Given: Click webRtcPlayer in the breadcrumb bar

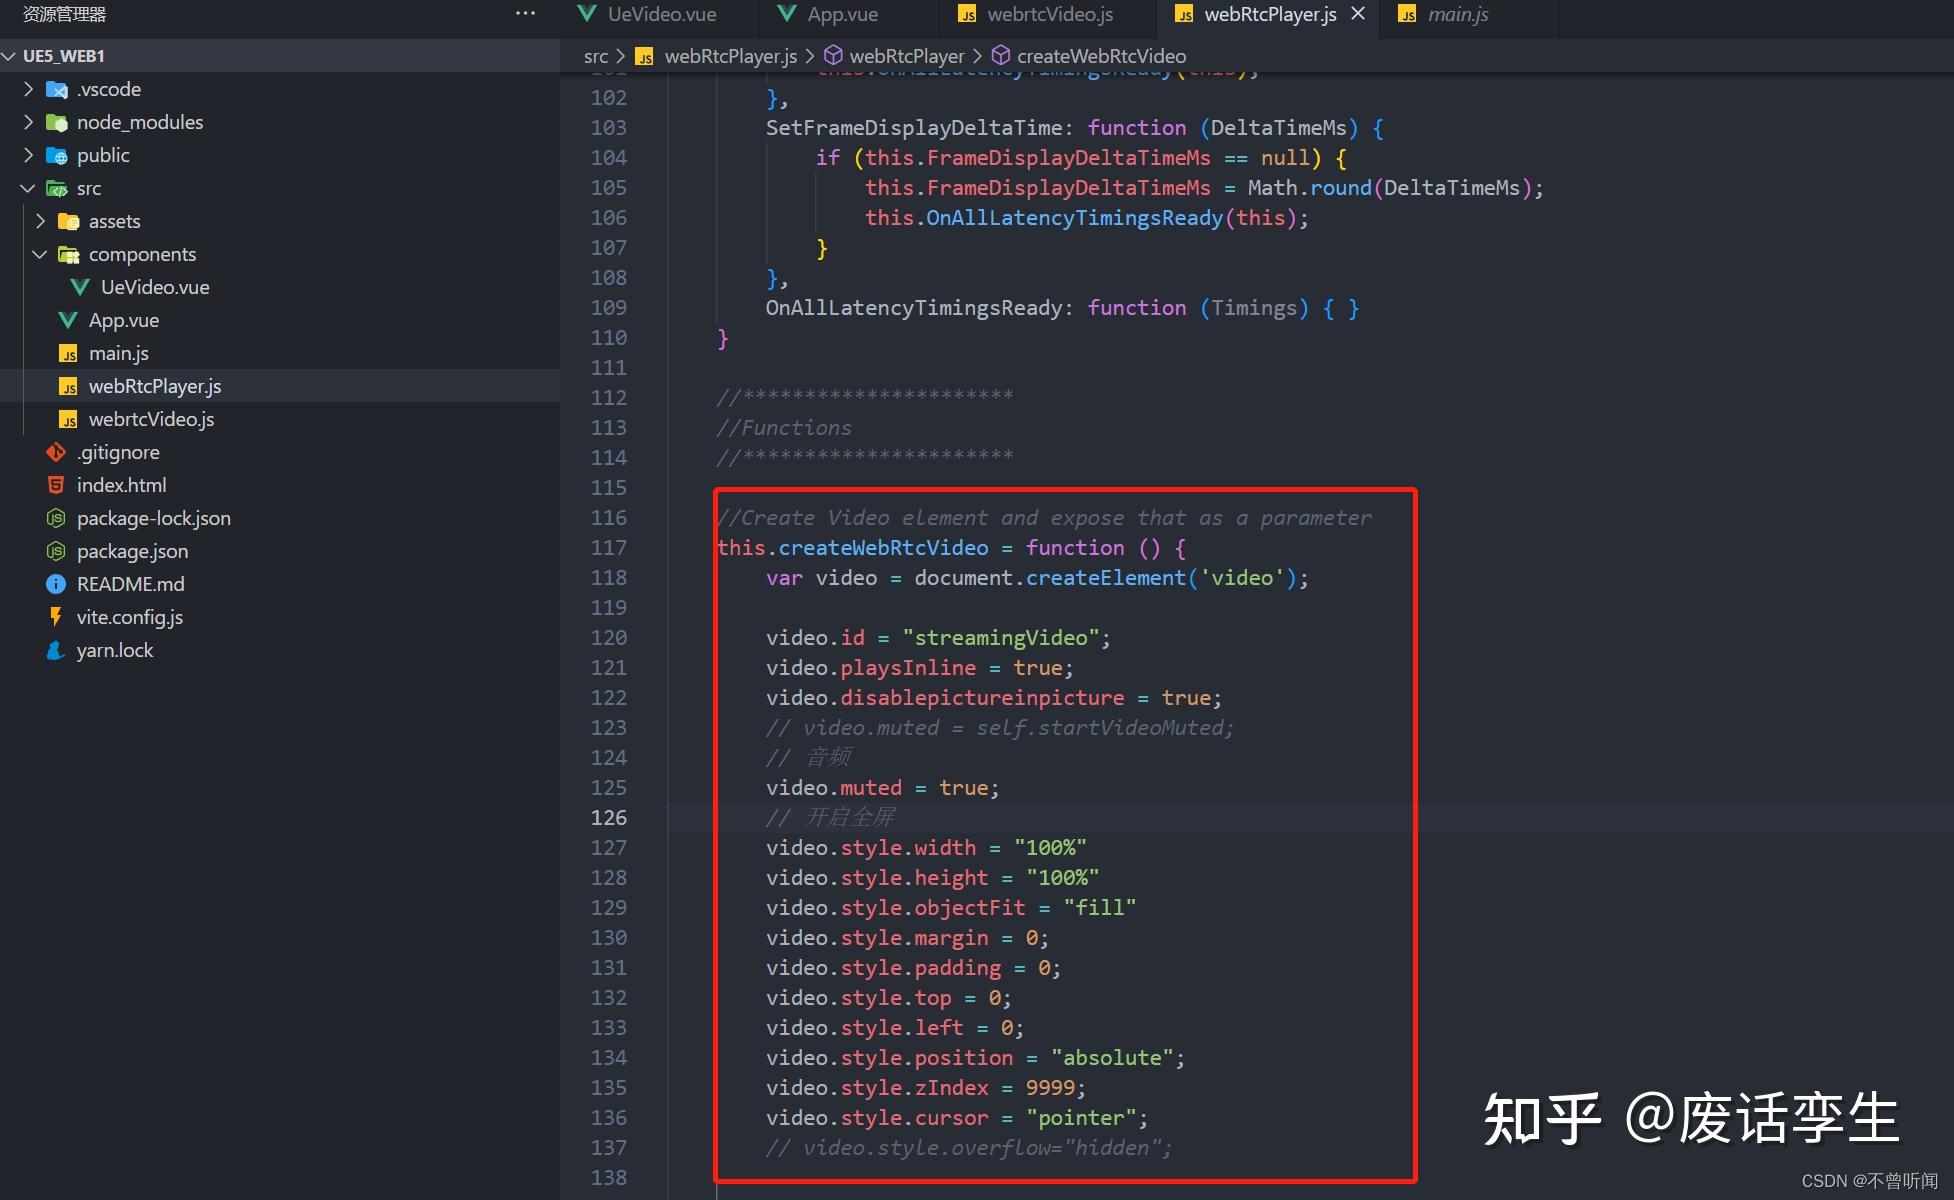Looking at the screenshot, I should click(x=905, y=55).
